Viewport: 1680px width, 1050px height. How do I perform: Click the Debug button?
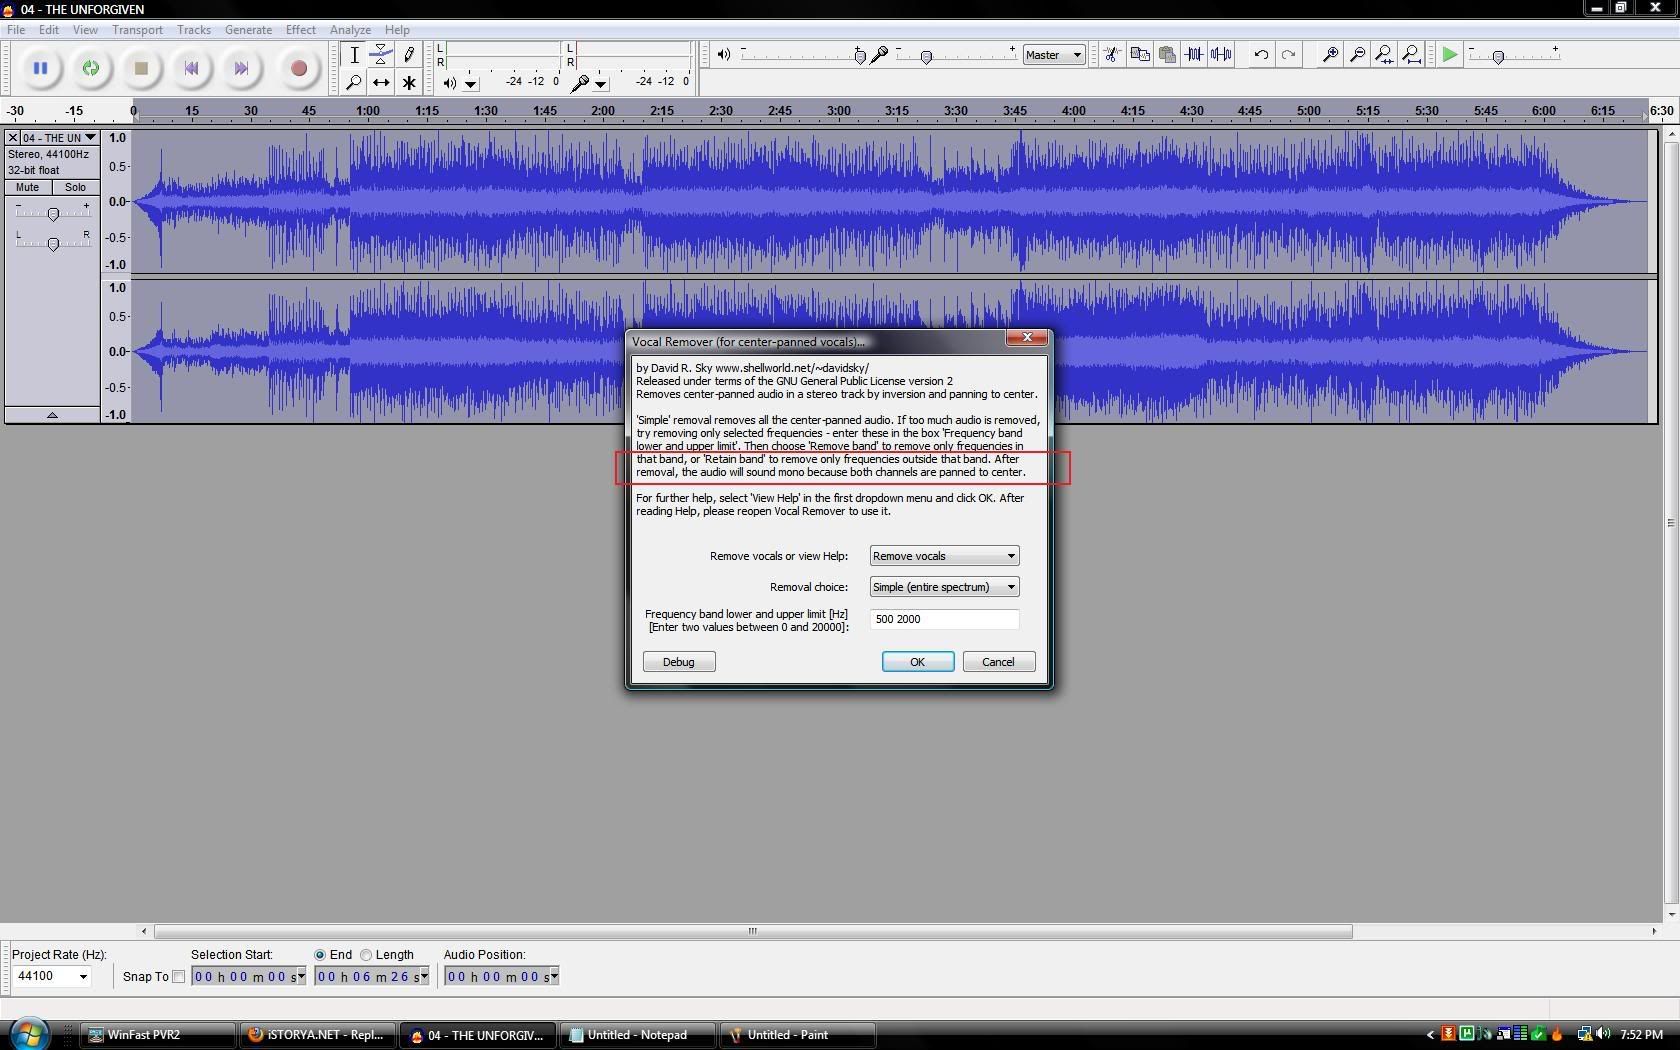tap(678, 662)
